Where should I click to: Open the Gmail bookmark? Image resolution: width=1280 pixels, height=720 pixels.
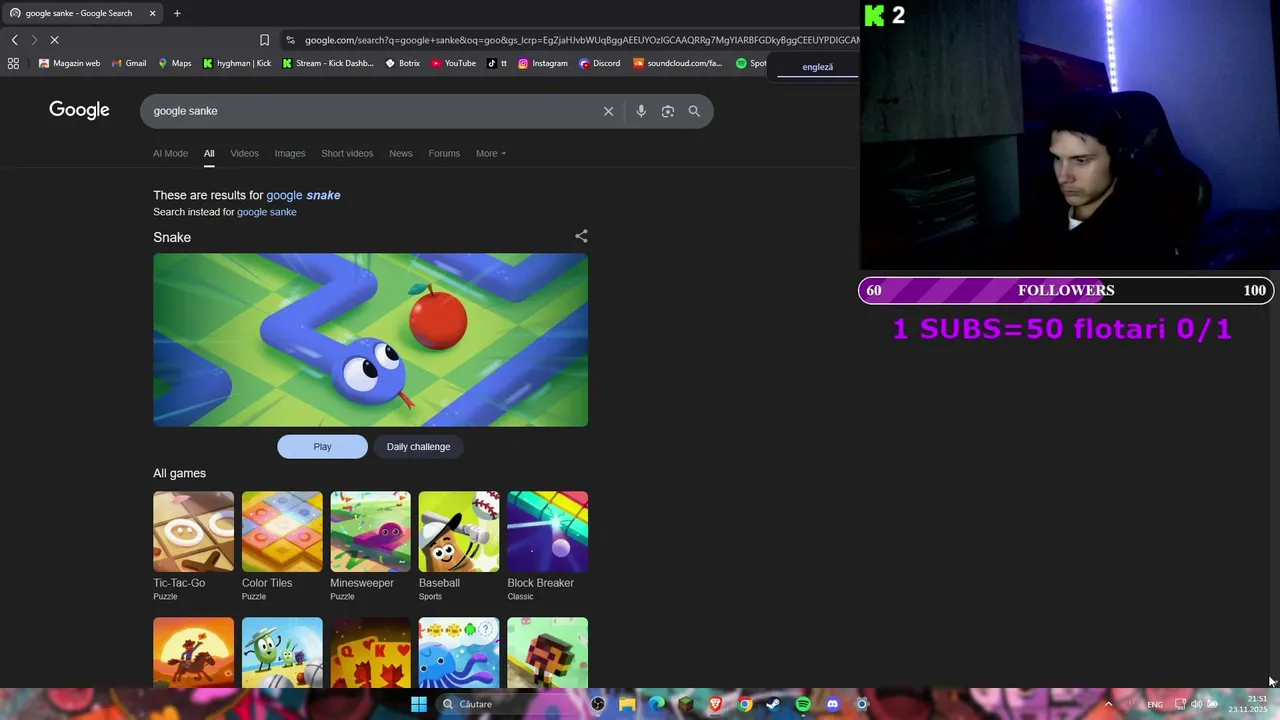(129, 63)
